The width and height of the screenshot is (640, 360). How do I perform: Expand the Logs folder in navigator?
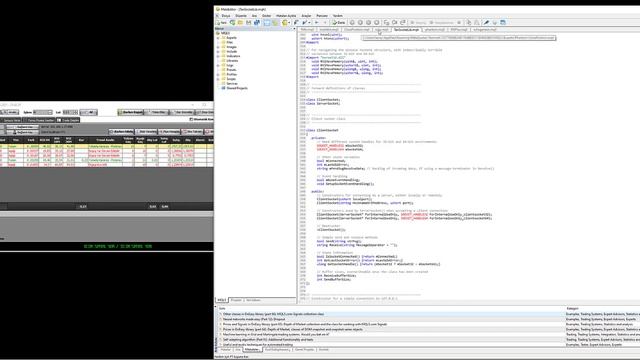(218, 65)
